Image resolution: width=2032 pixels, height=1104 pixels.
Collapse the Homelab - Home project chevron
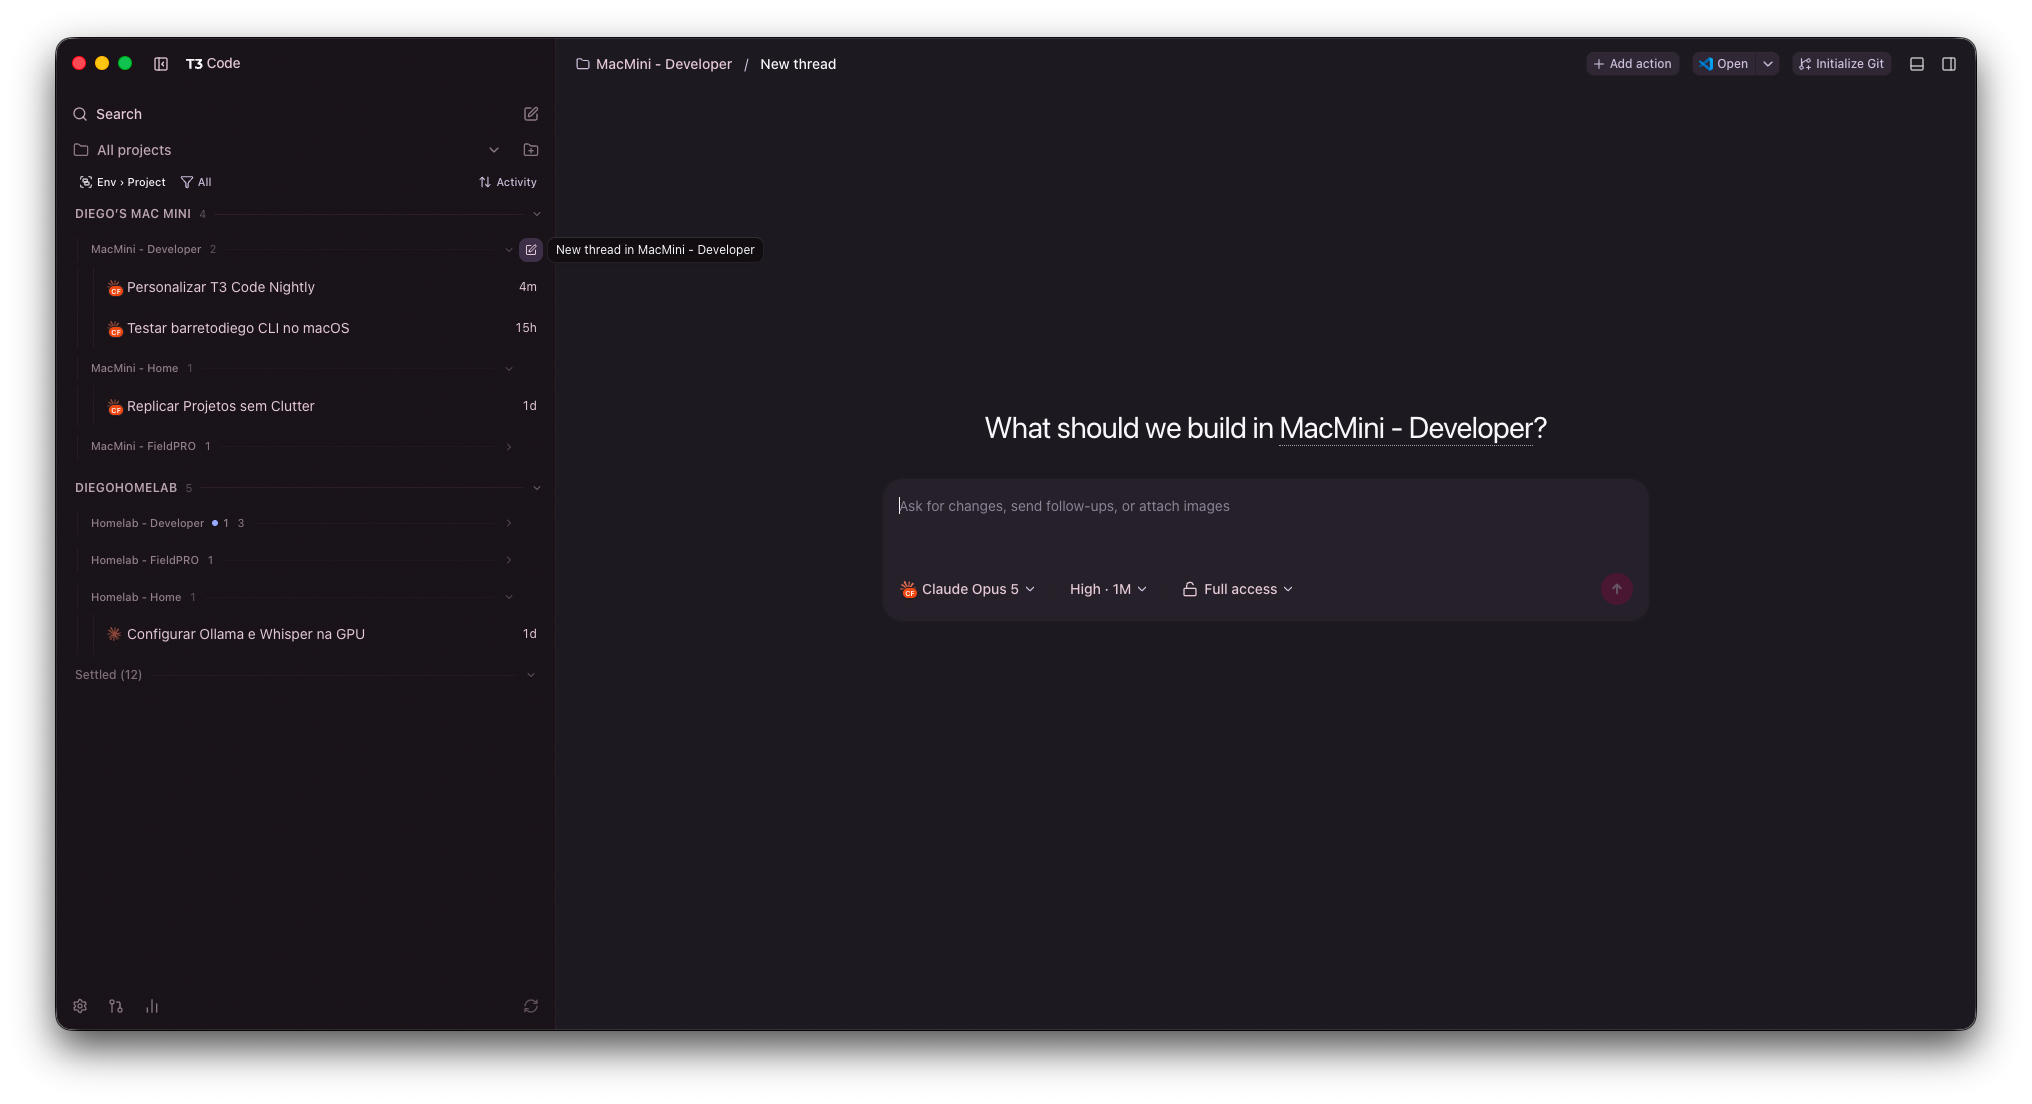tap(509, 597)
